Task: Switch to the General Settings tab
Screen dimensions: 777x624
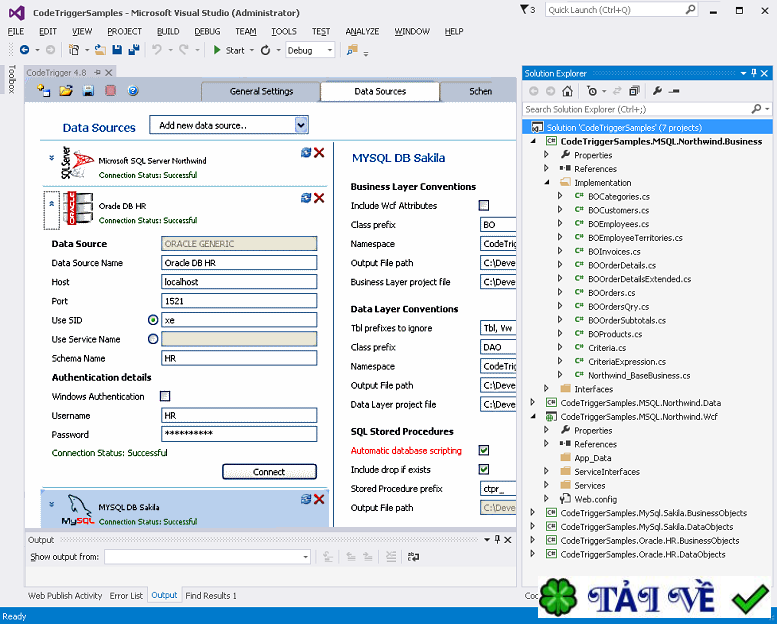Action: pos(261,91)
